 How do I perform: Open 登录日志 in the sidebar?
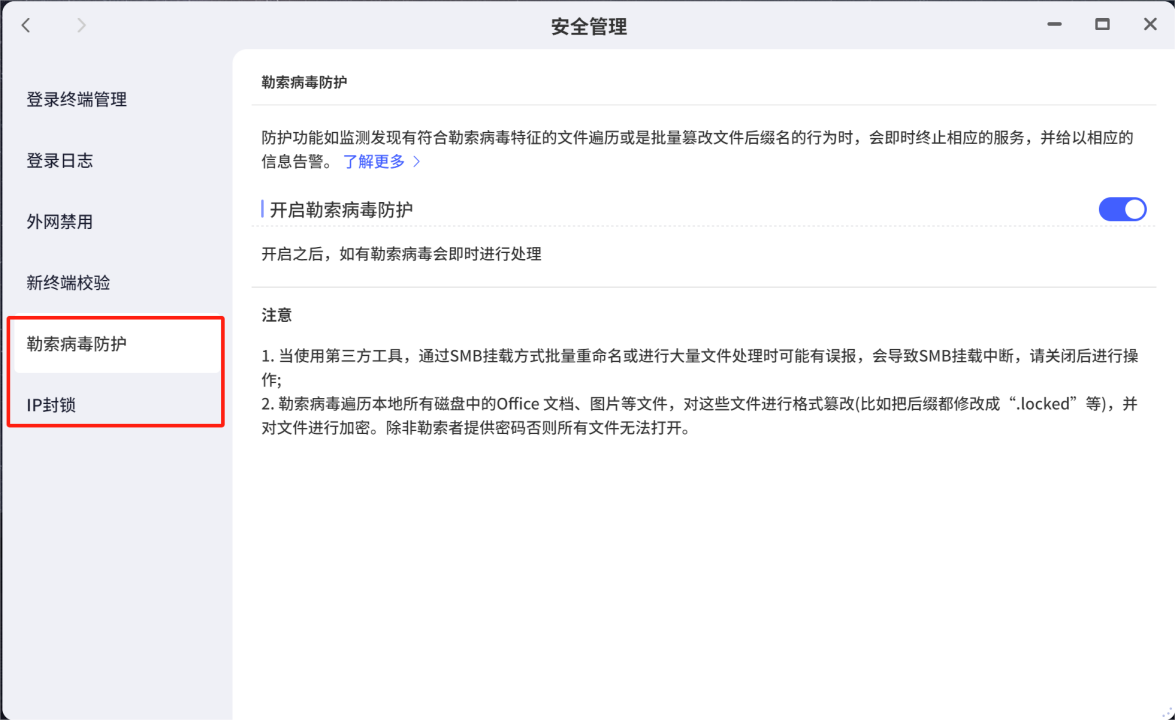click(x=60, y=160)
